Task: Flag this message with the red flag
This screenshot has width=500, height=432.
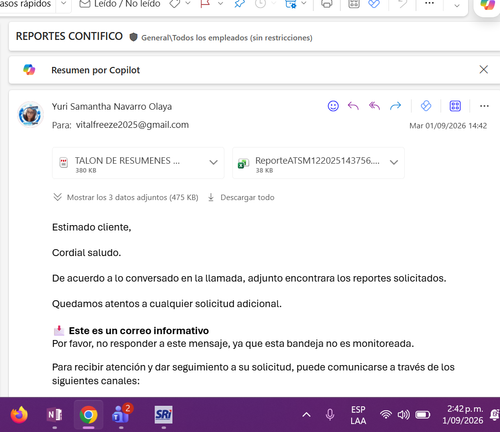Action: point(205,4)
